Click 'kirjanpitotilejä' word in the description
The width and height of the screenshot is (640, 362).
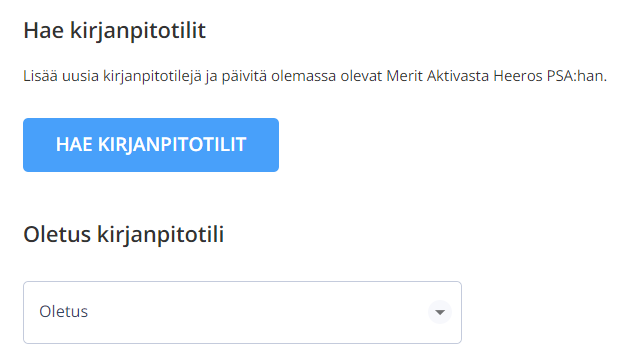(152, 76)
